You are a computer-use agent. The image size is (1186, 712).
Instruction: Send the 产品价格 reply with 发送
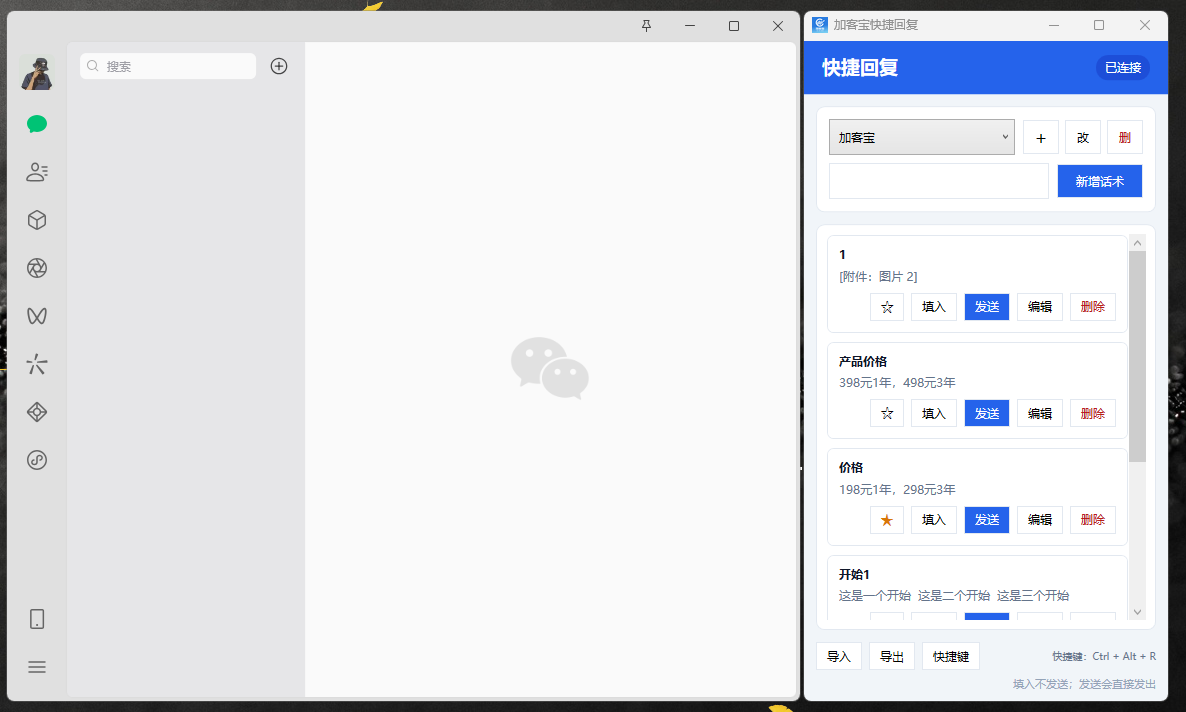pyautogui.click(x=986, y=414)
